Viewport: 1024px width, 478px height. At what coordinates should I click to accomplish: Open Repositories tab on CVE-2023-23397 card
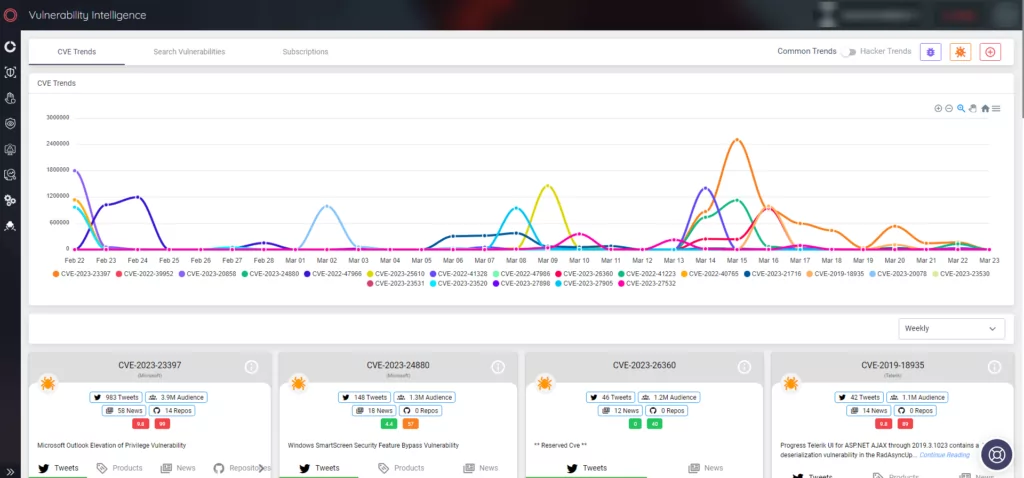pos(242,468)
